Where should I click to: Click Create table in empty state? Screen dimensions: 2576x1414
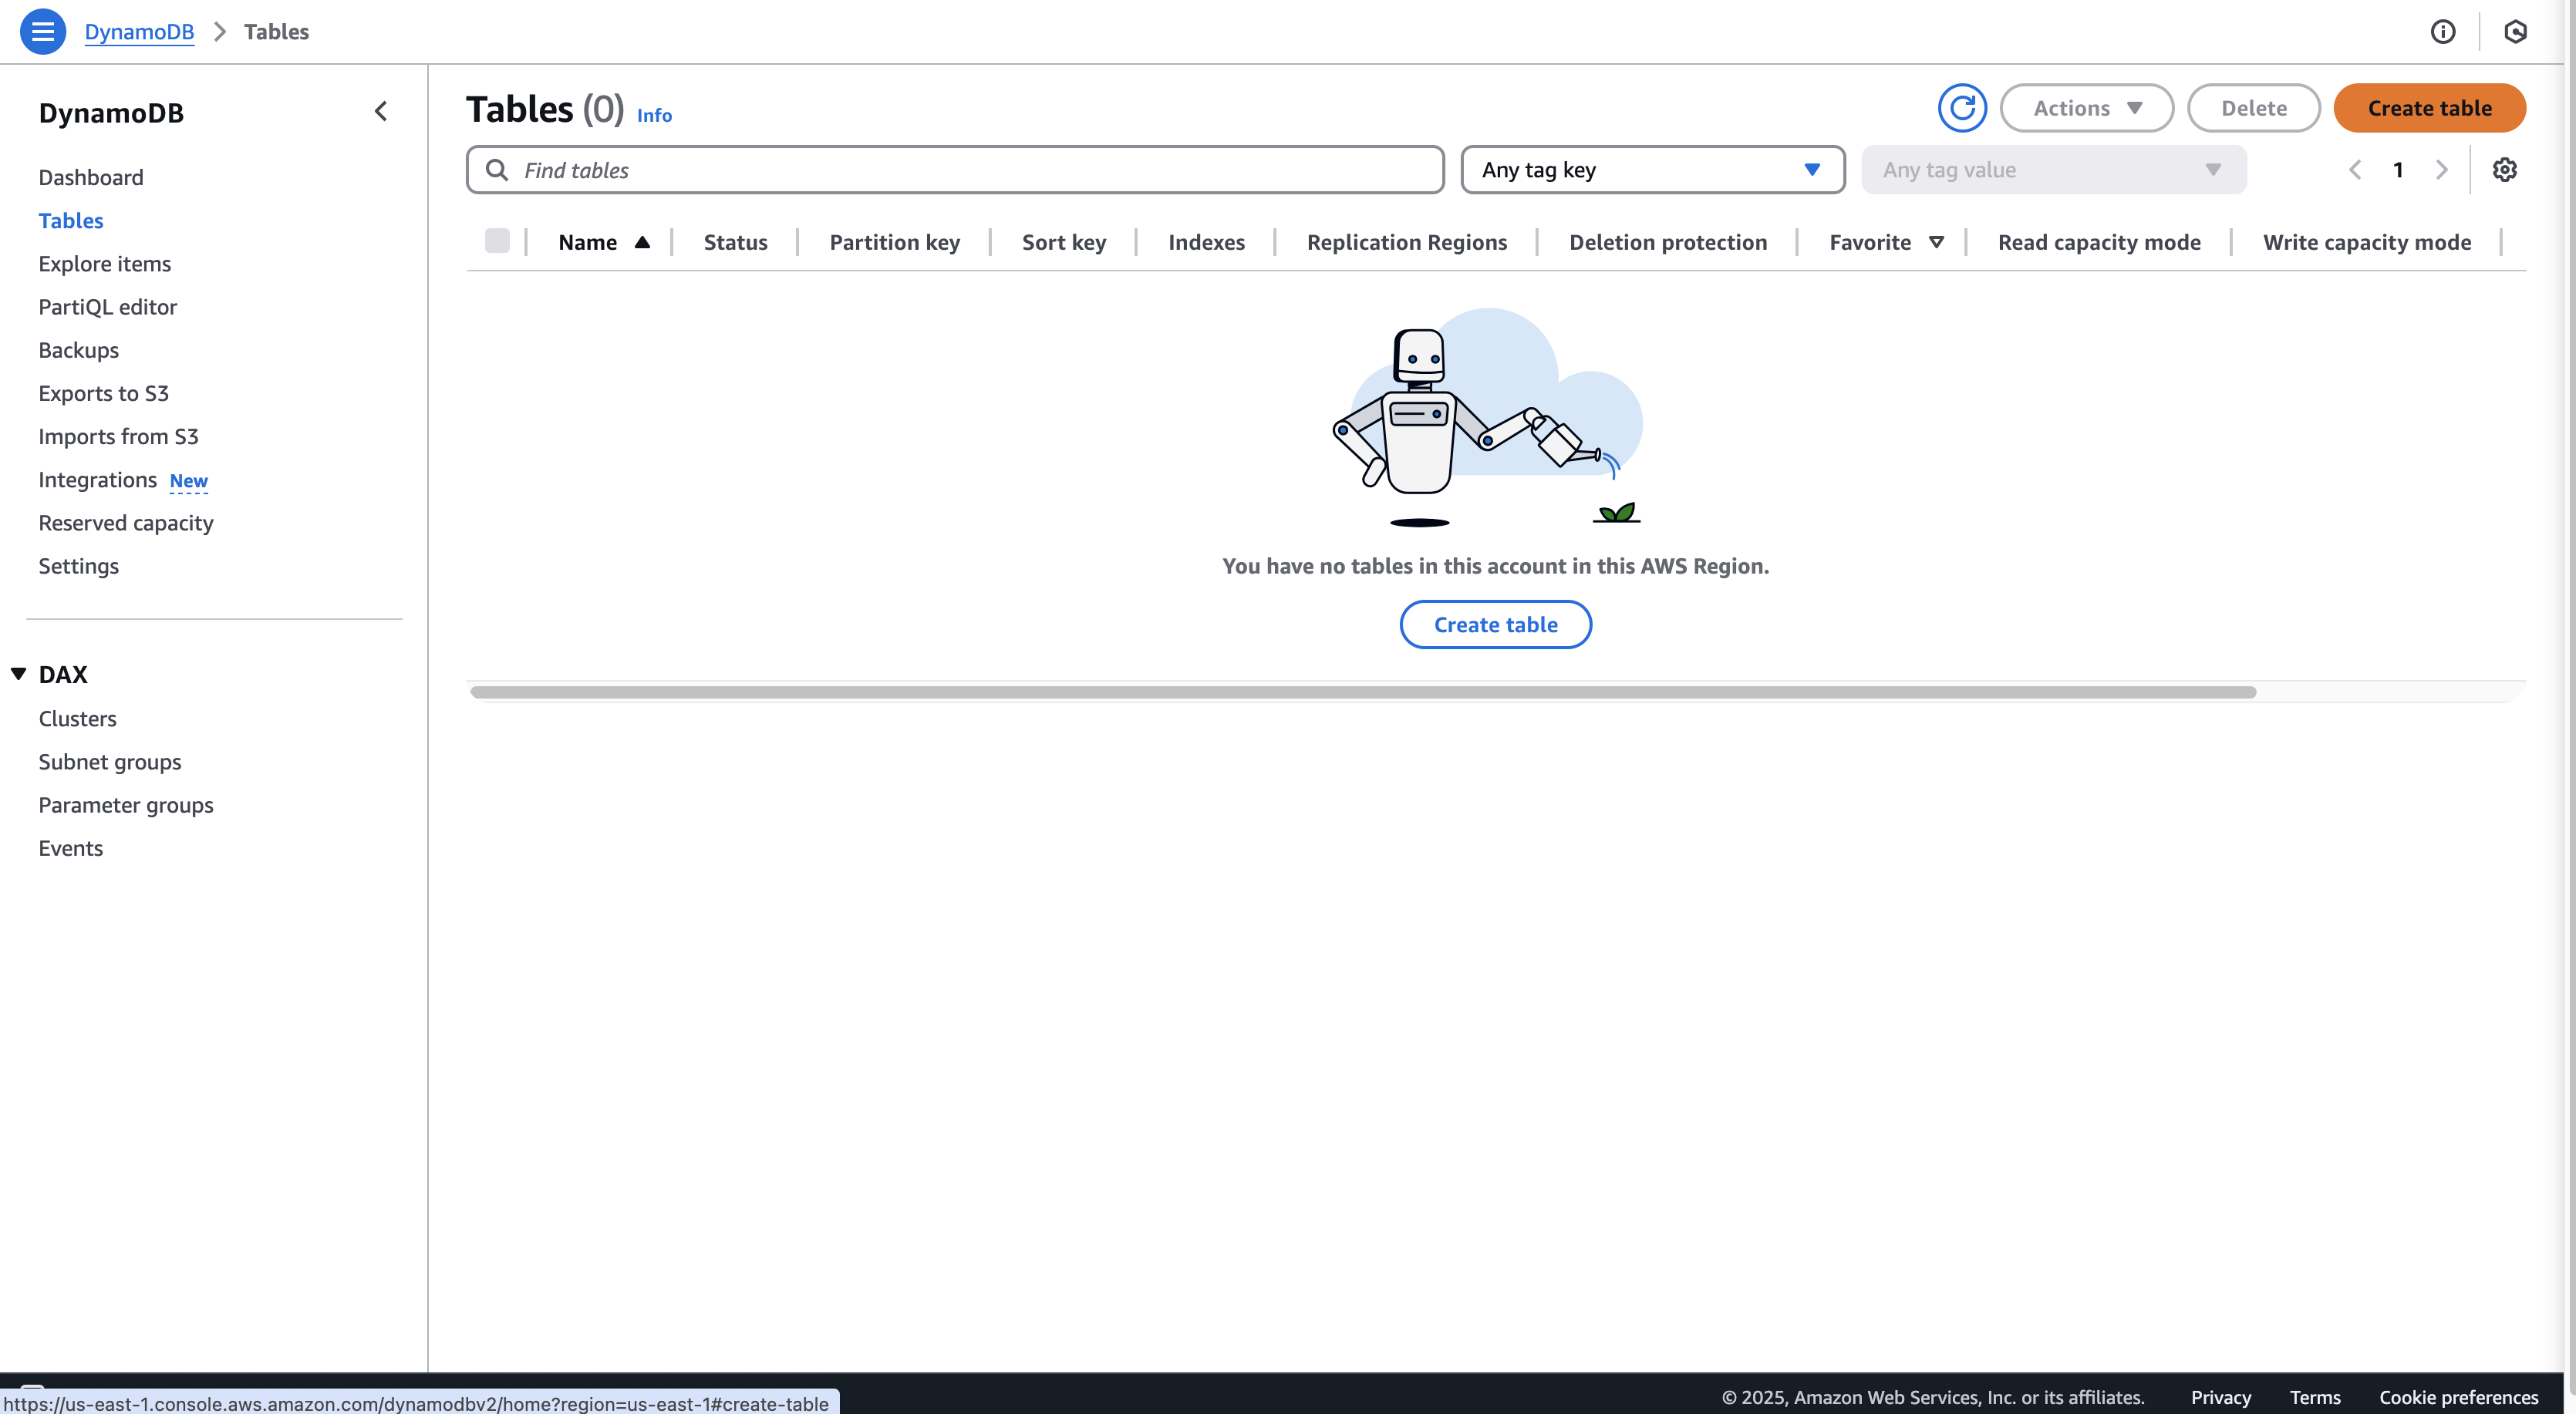click(1495, 625)
